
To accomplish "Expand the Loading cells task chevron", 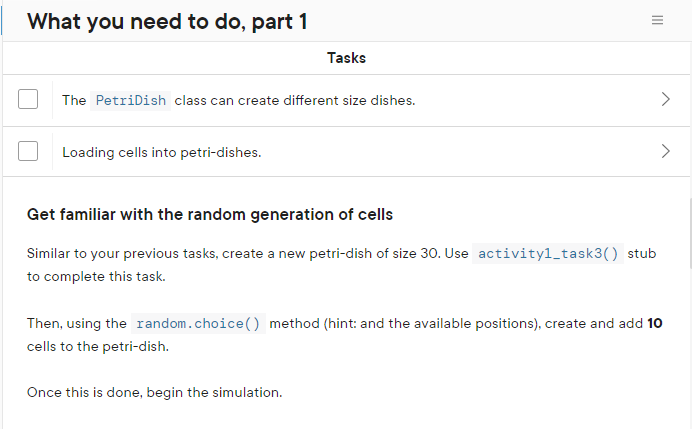I will coord(666,152).
